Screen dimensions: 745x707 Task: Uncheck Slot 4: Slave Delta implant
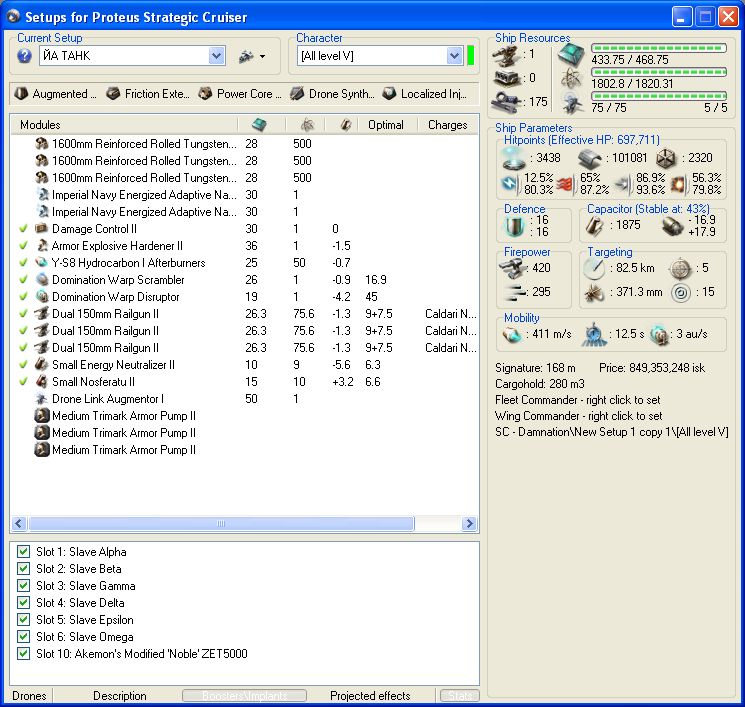pyautogui.click(x=23, y=602)
